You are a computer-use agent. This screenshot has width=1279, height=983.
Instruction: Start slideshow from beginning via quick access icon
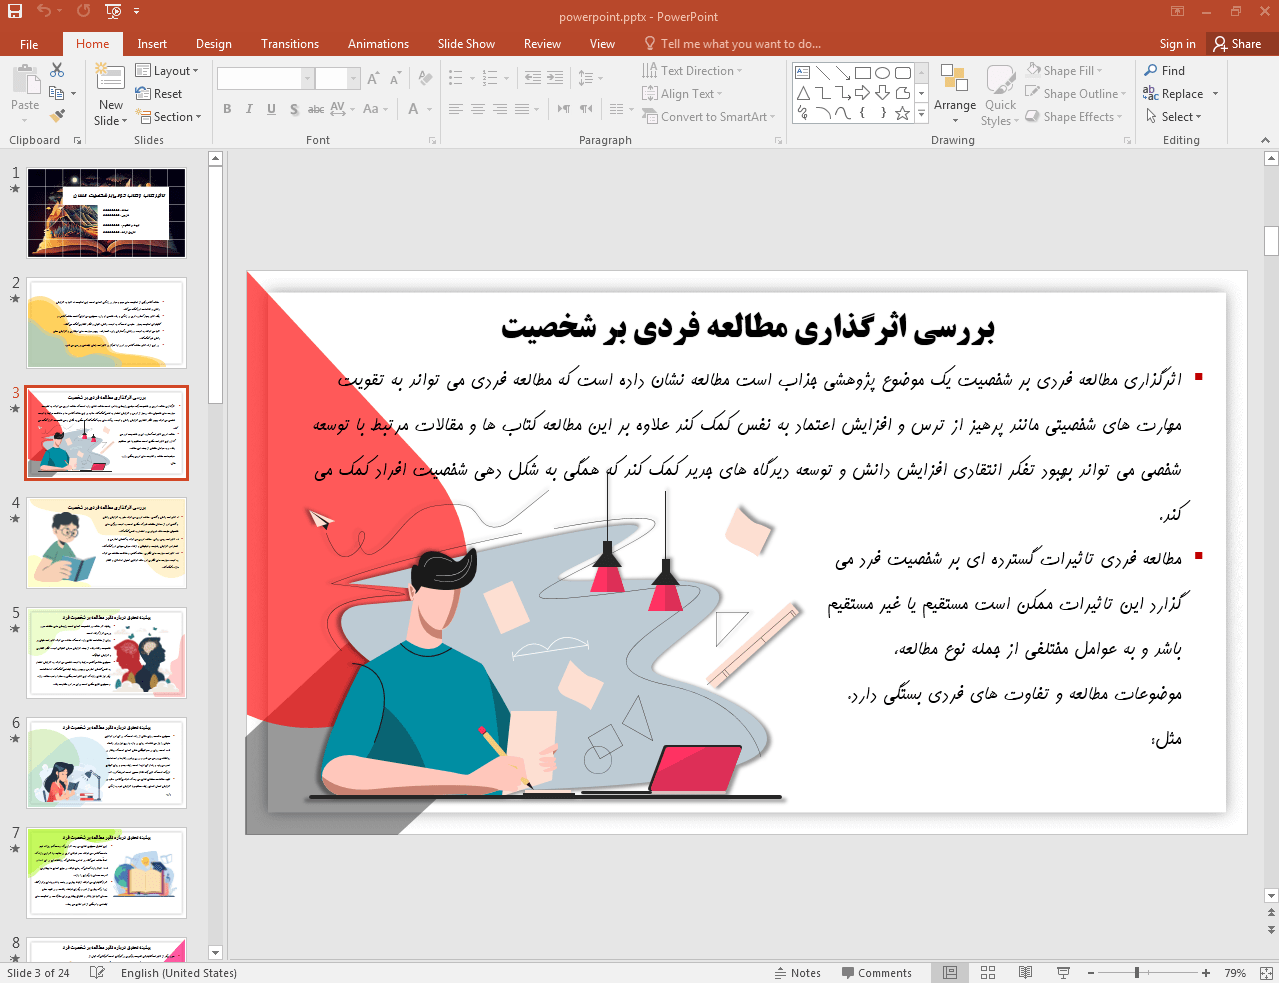[113, 11]
